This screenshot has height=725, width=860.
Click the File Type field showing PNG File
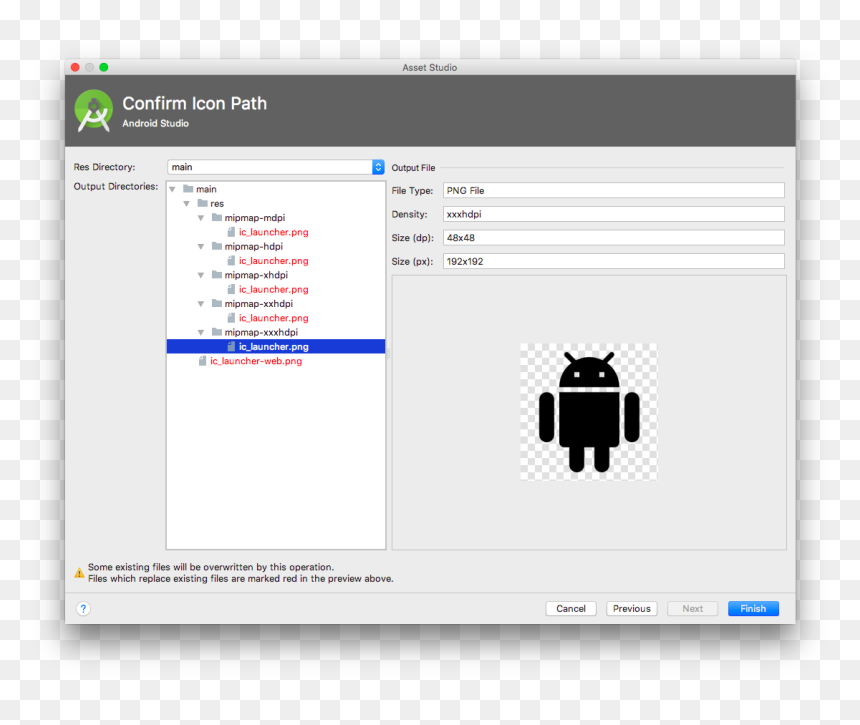(614, 190)
